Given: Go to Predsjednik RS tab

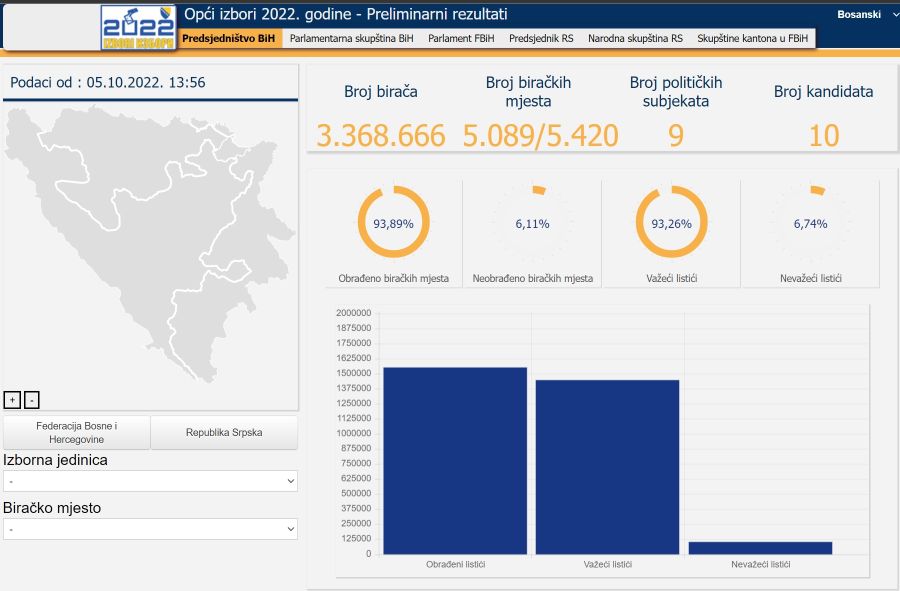Looking at the screenshot, I should tap(541, 38).
